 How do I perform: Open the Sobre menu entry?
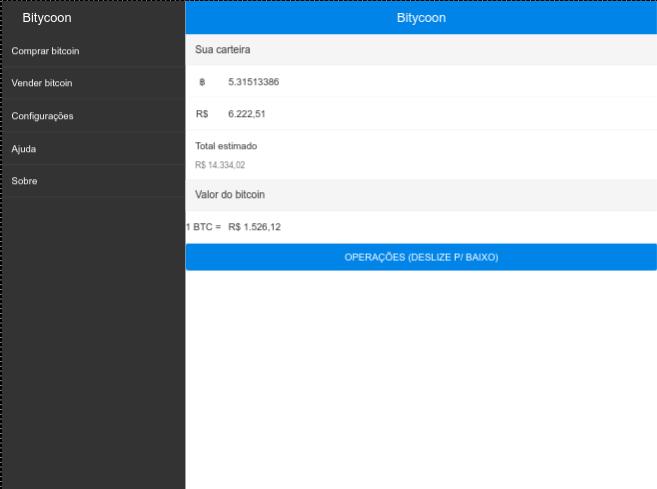point(24,181)
